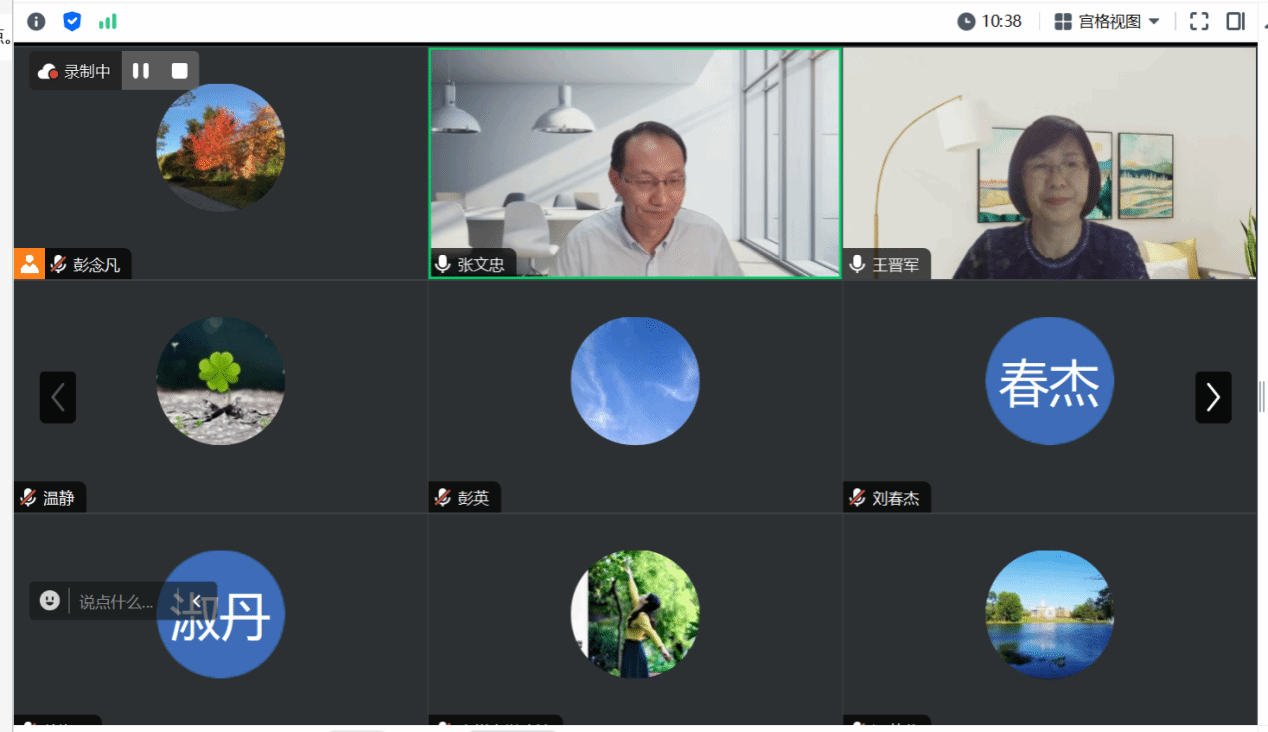This screenshot has height=732, width=1268.
Task: Pause the cloud recording
Action: click(141, 71)
